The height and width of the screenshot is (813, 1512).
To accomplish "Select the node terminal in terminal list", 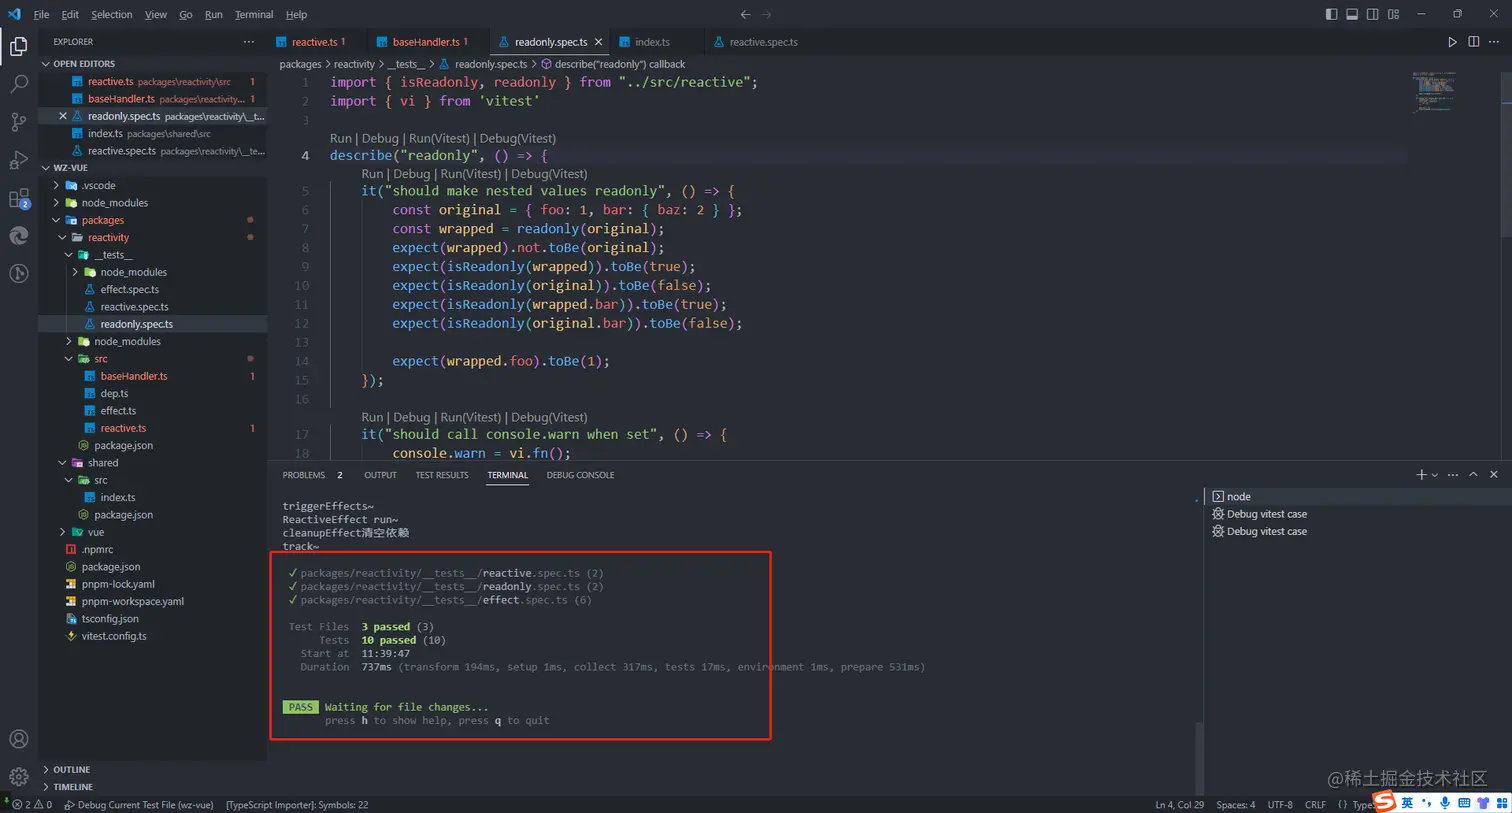I will click(x=1356, y=497).
